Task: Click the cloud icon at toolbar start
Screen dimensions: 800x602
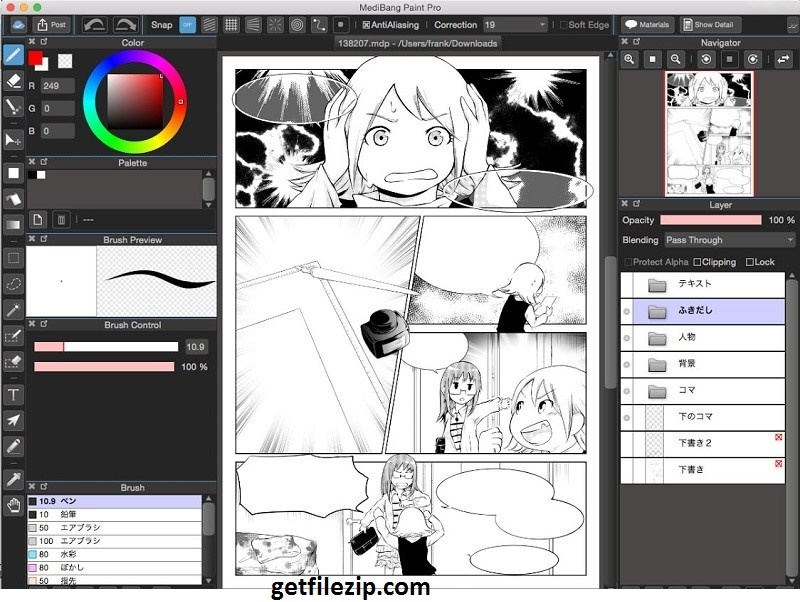Action: point(18,24)
